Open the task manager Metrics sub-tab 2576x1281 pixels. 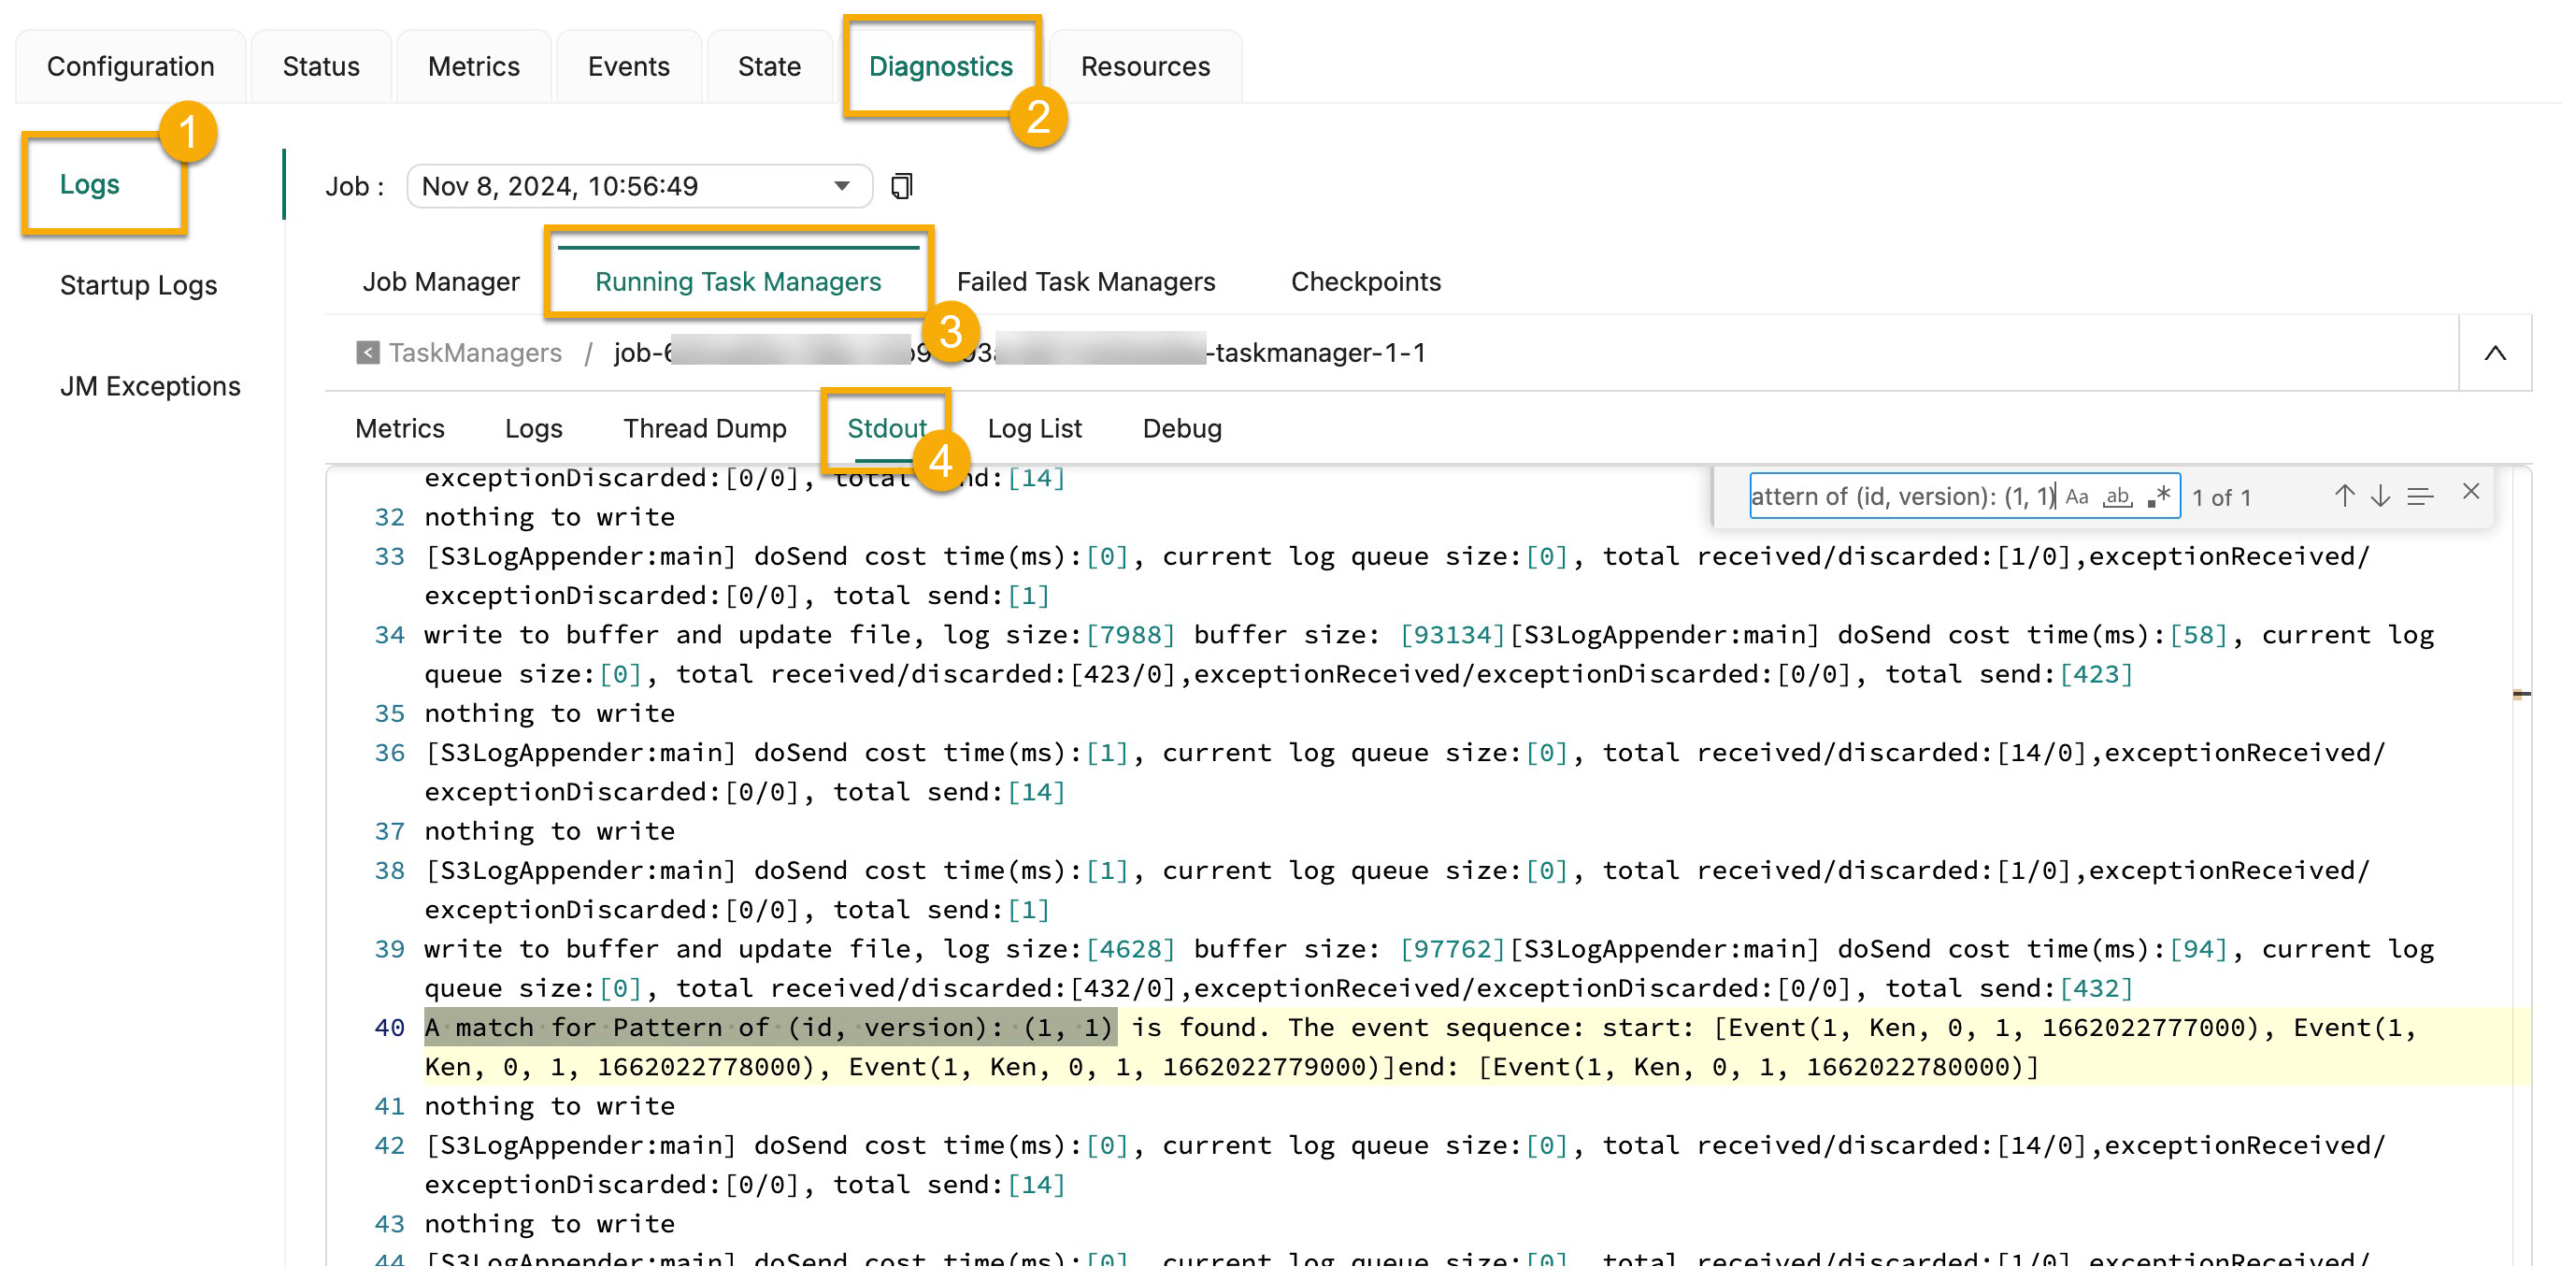[x=399, y=428]
